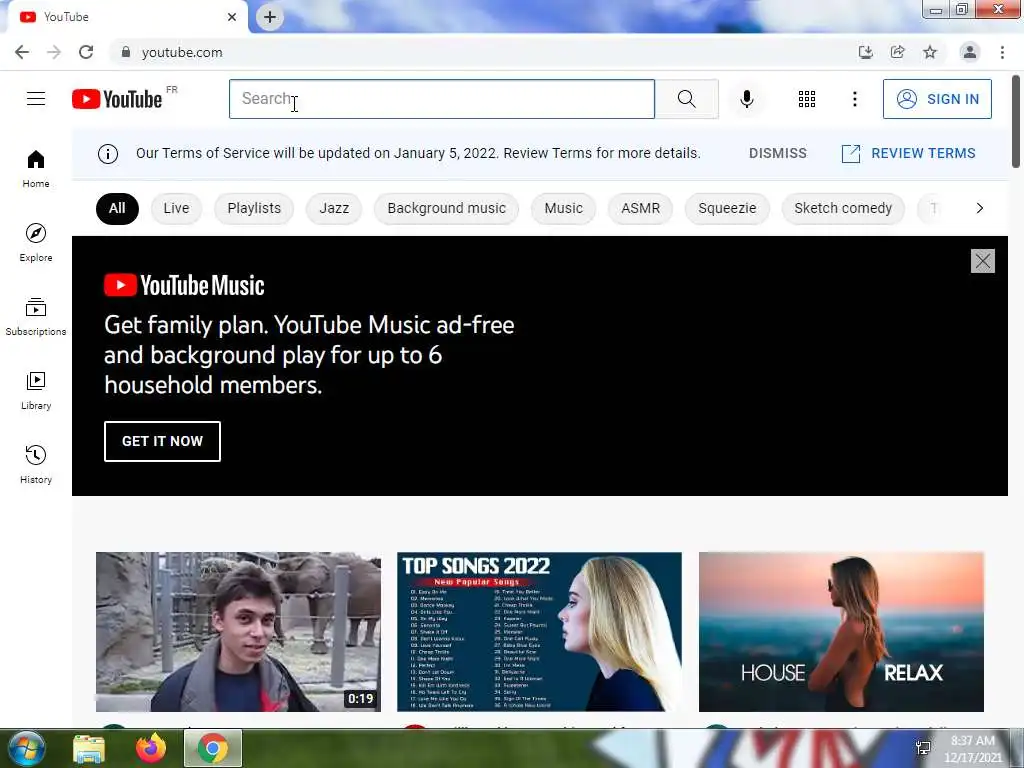The width and height of the screenshot is (1024, 768).
Task: Open File Explorer from taskbar
Action: point(89,748)
